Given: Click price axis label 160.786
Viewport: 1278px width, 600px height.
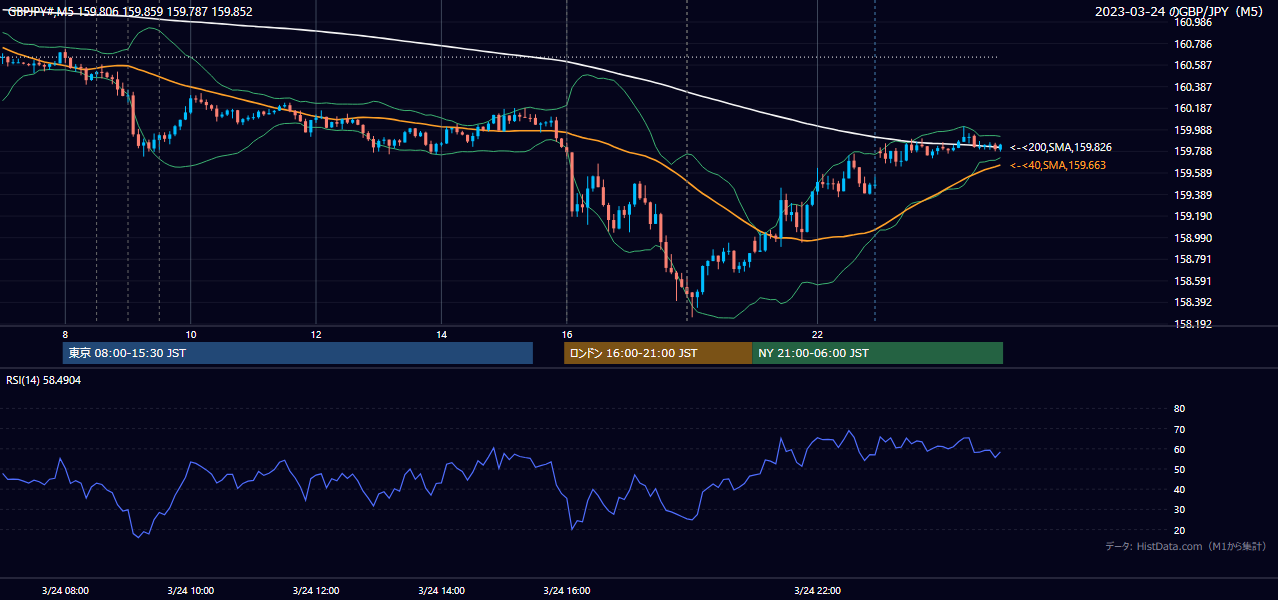Looking at the screenshot, I should pyautogui.click(x=1192, y=44).
